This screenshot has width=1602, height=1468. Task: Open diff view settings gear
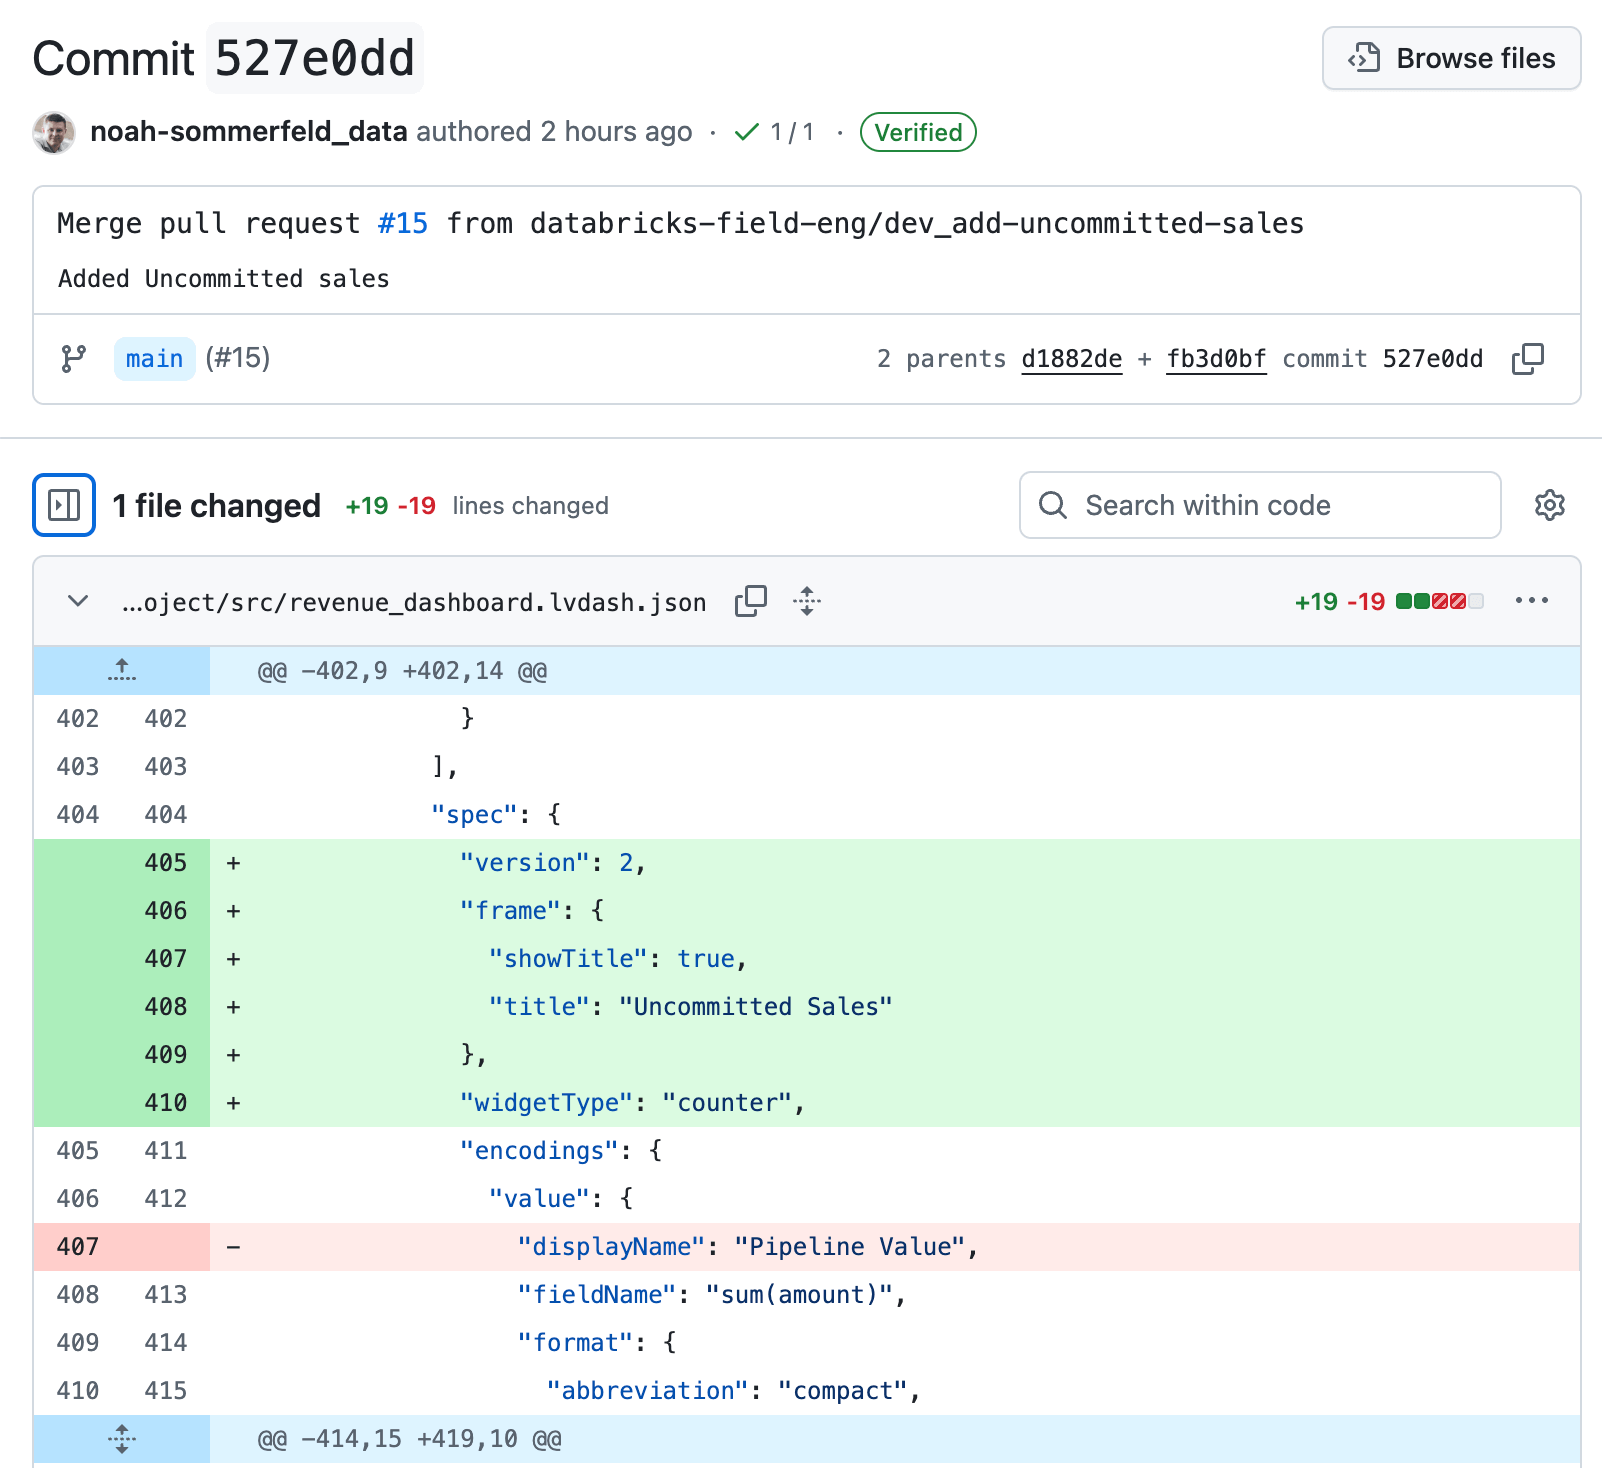(x=1549, y=505)
